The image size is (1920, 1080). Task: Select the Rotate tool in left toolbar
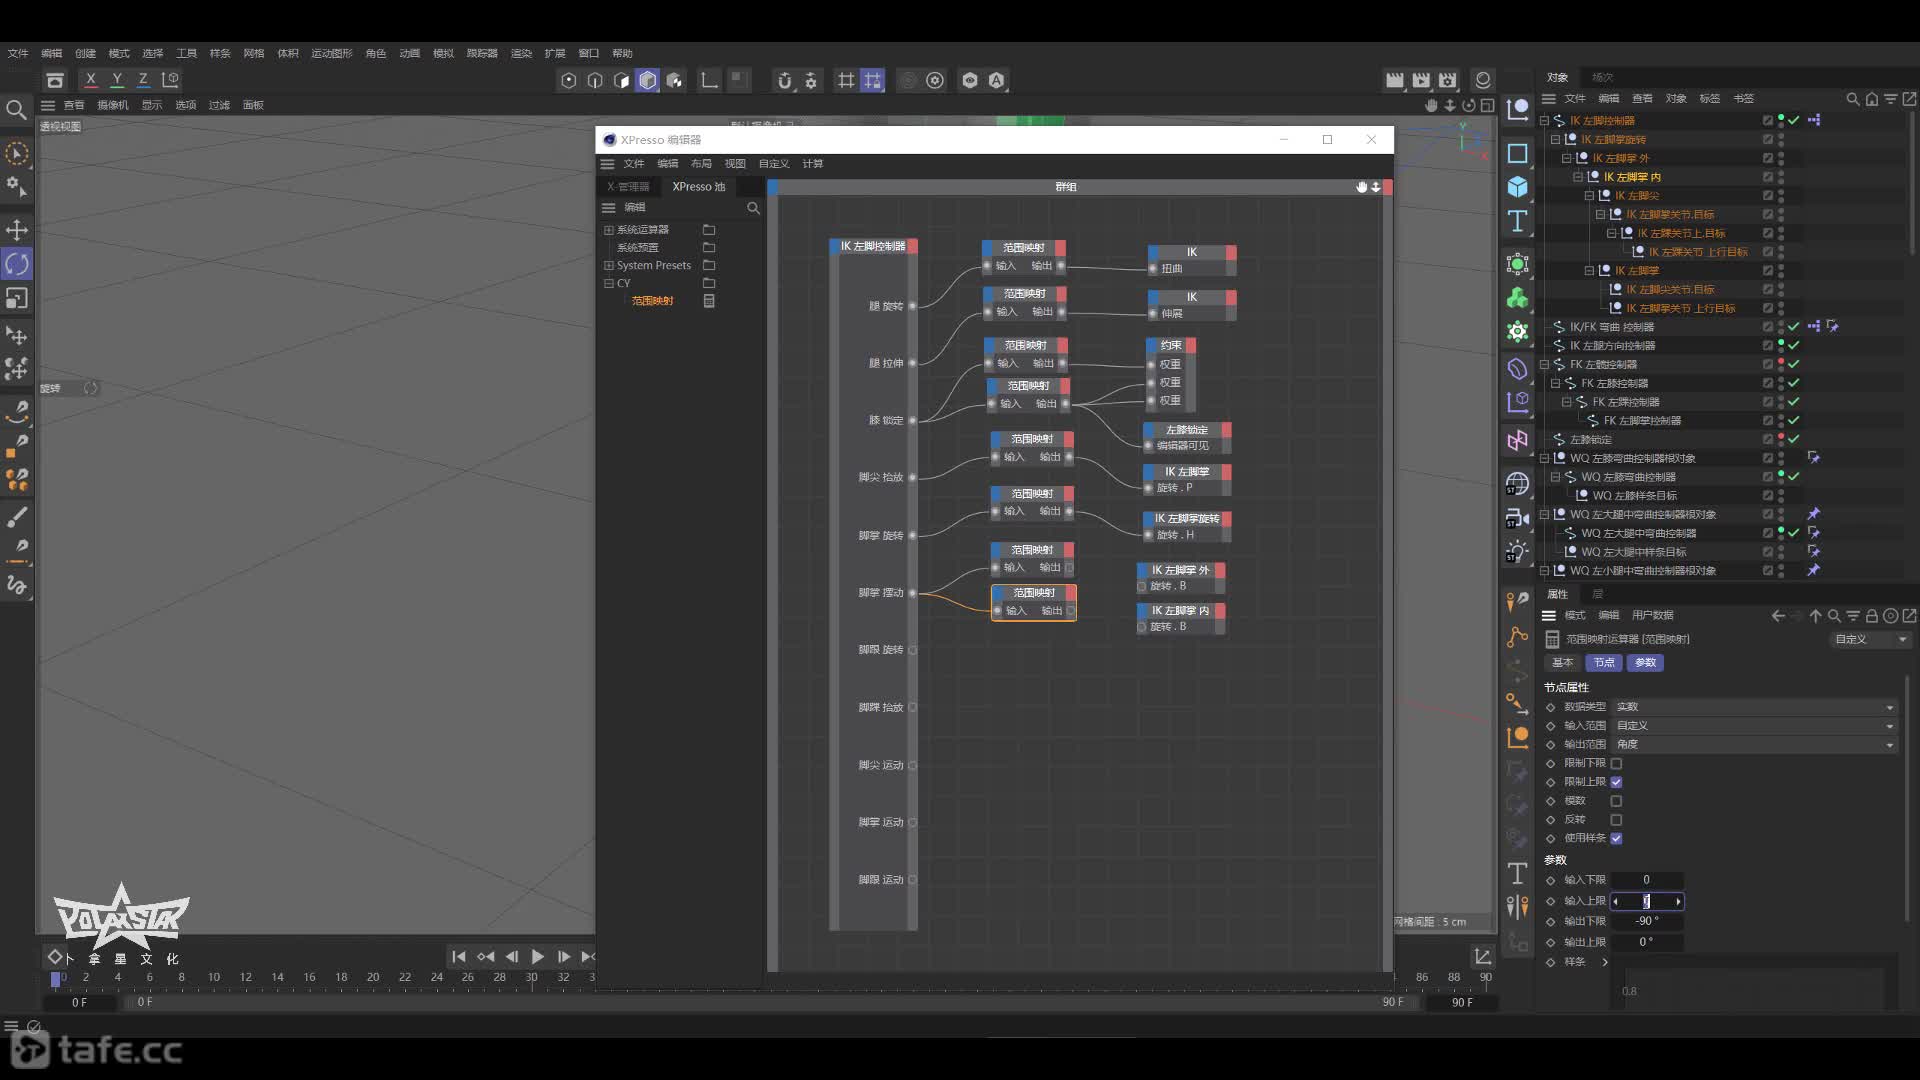coord(17,264)
